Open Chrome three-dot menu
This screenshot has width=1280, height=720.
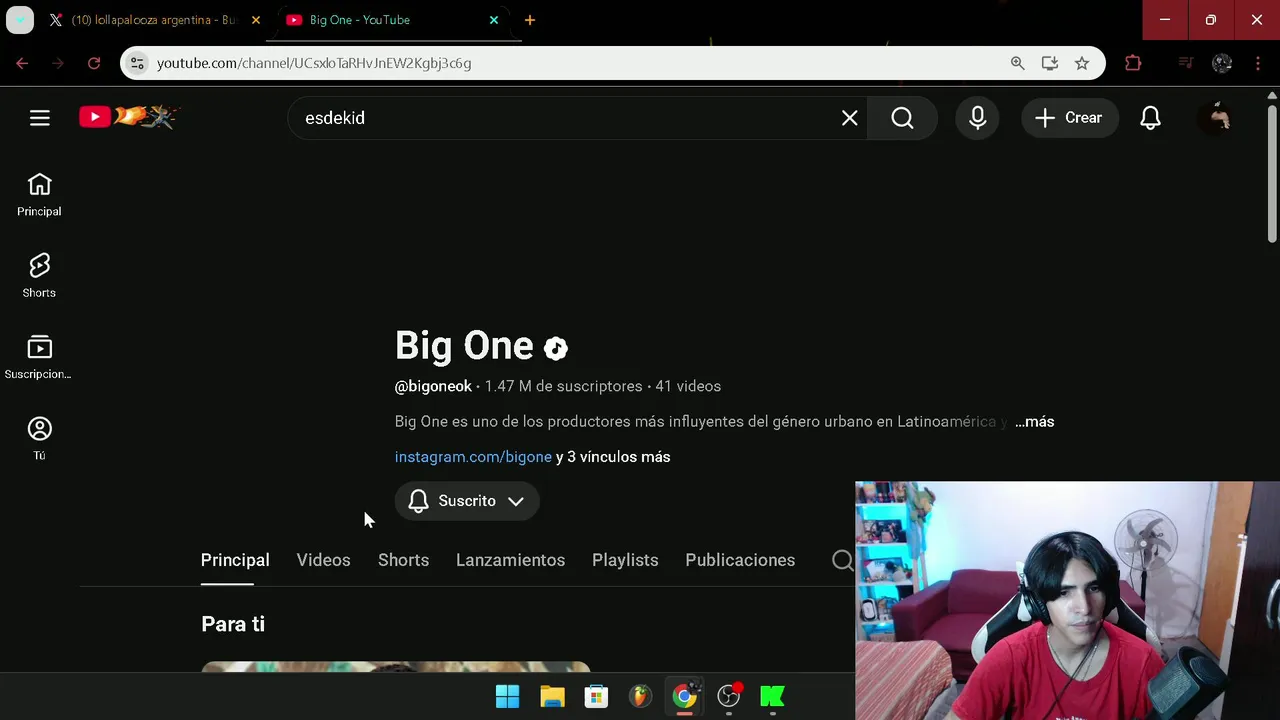click(x=1258, y=63)
